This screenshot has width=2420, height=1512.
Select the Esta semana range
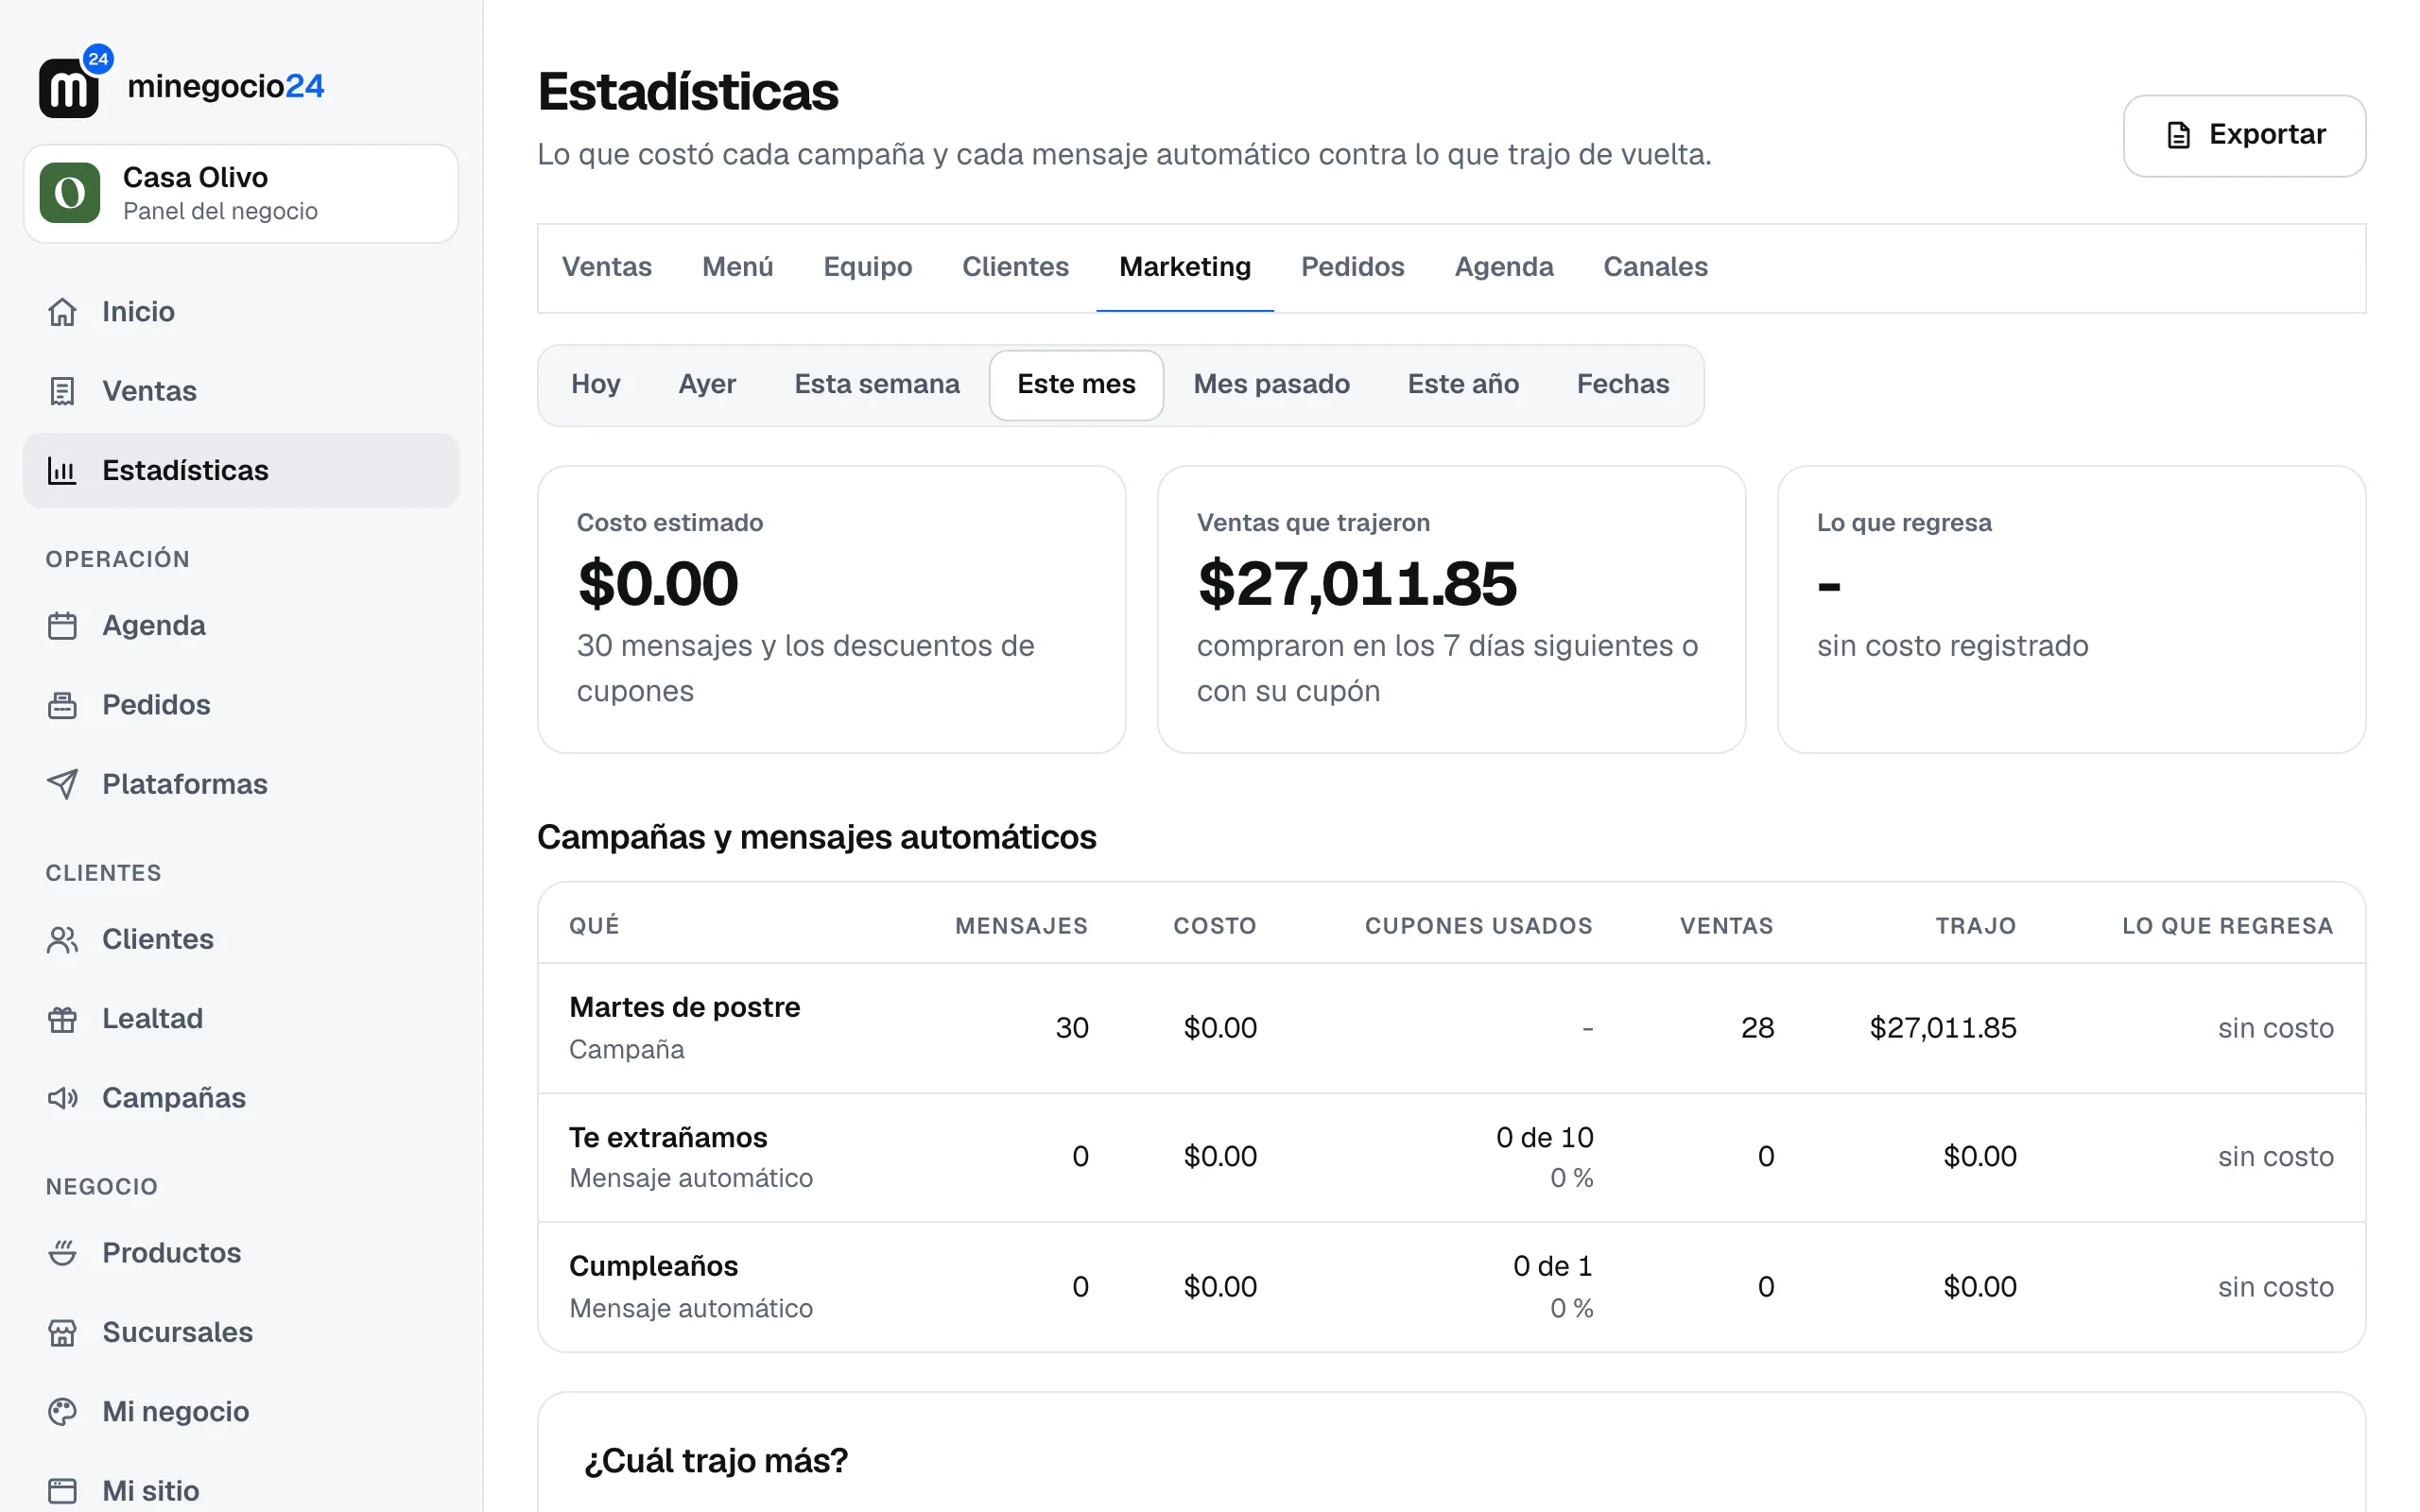(876, 385)
